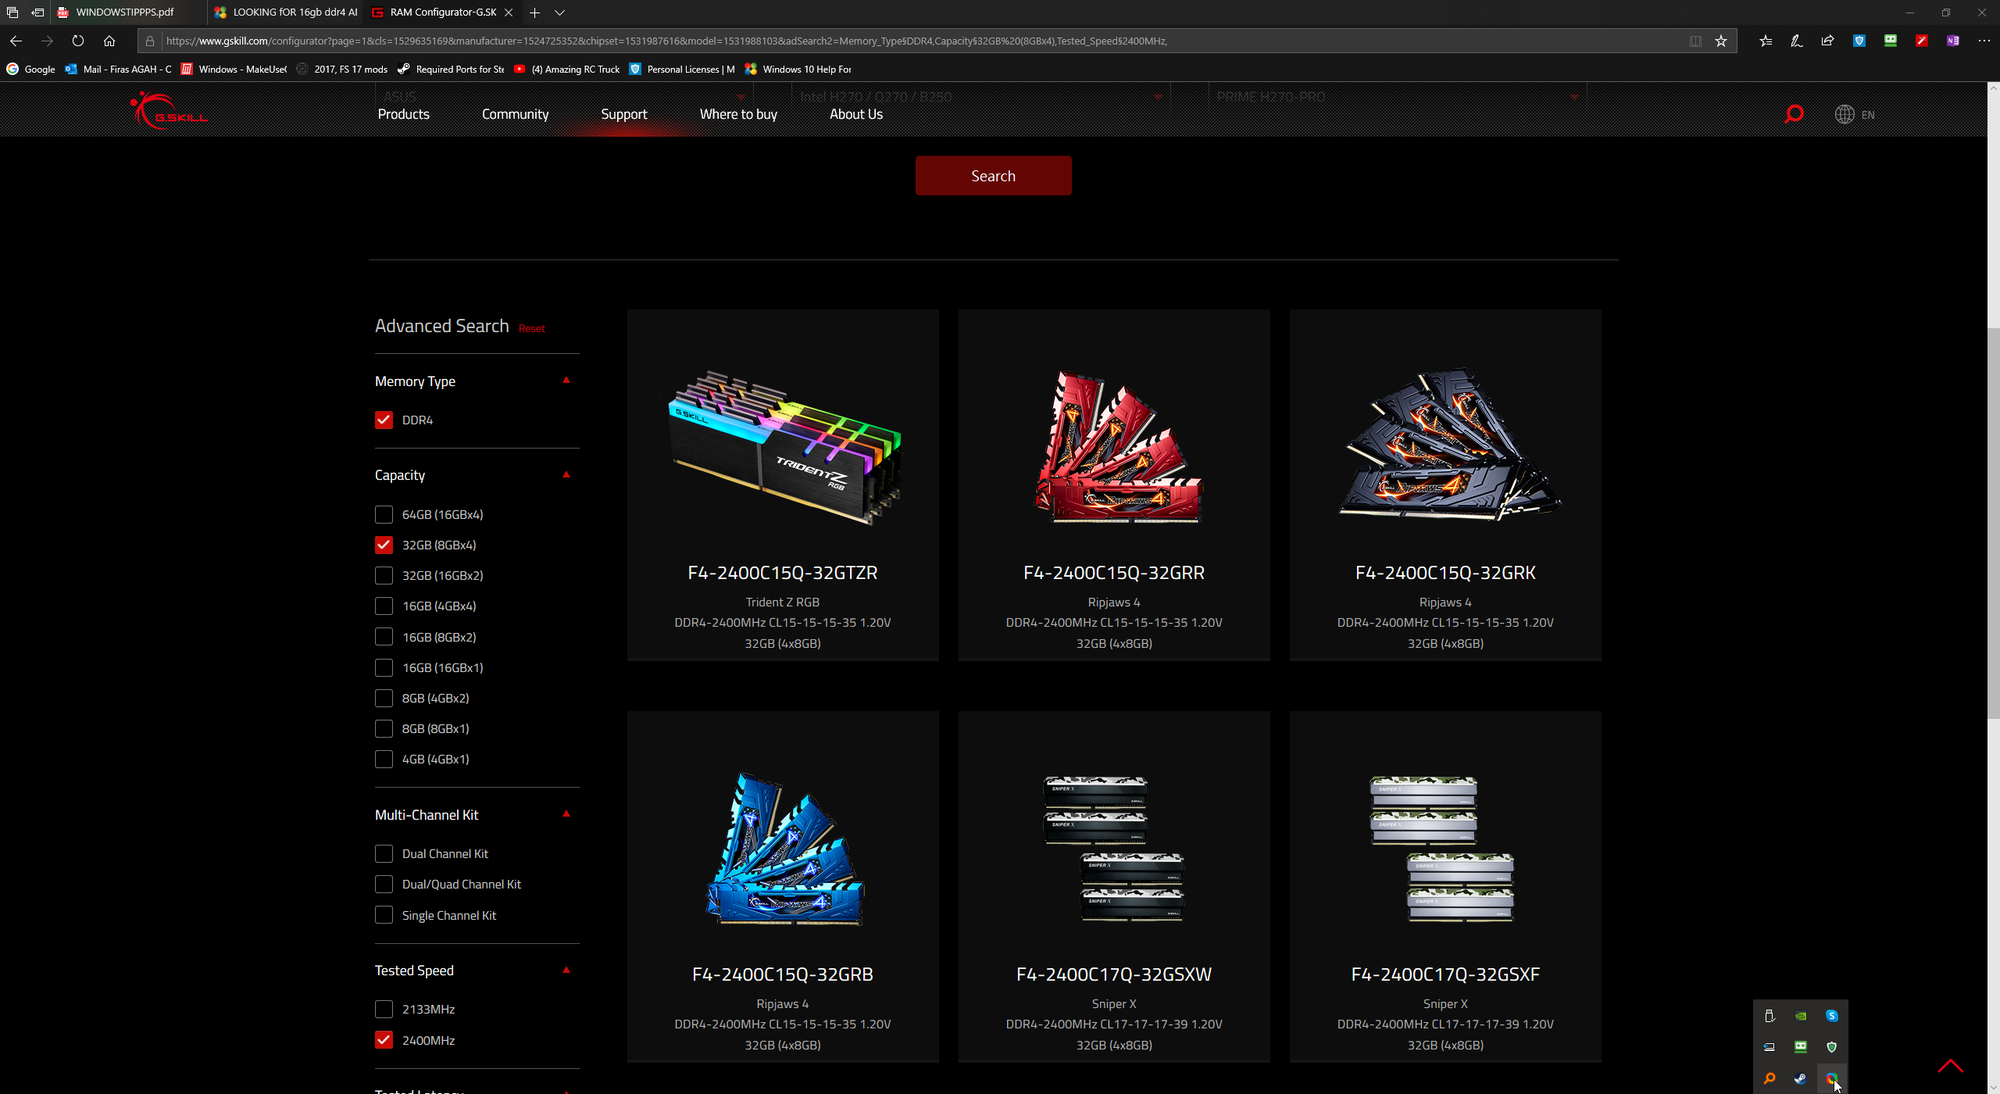
Task: Show set-aside tabs icon at far left
Action: [12, 12]
